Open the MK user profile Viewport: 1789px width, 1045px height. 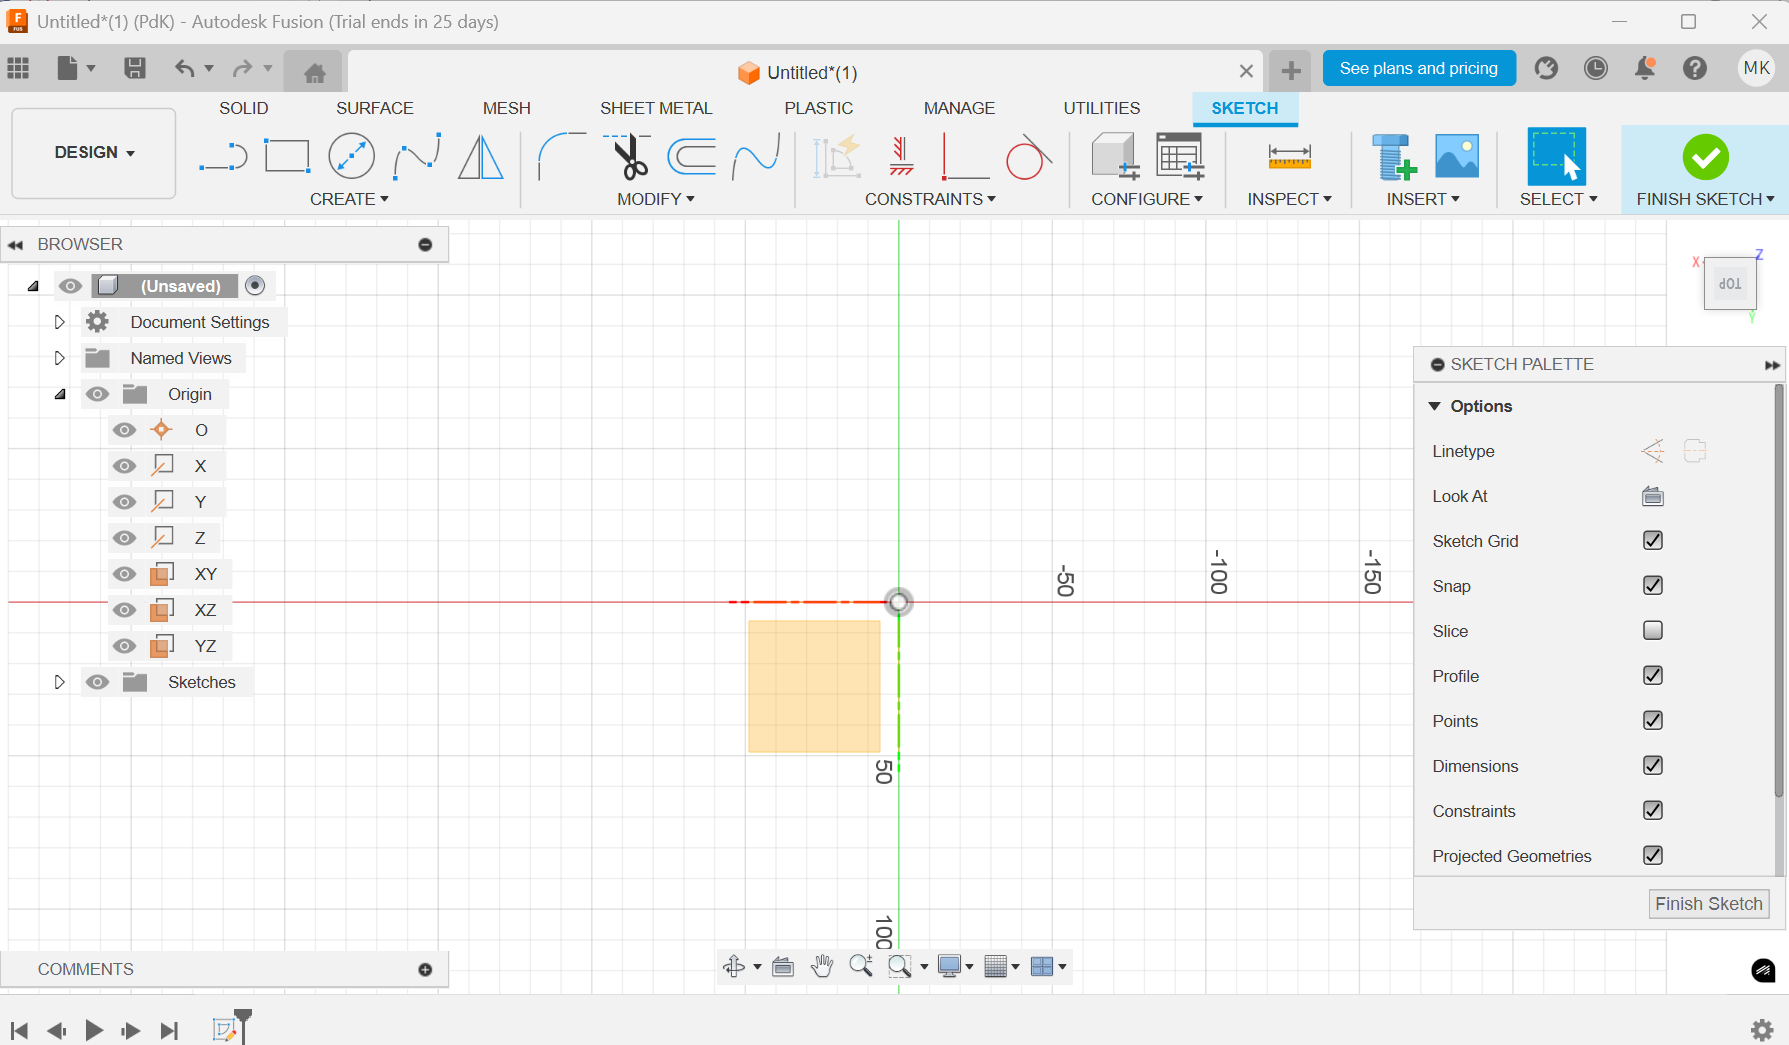1756,68
